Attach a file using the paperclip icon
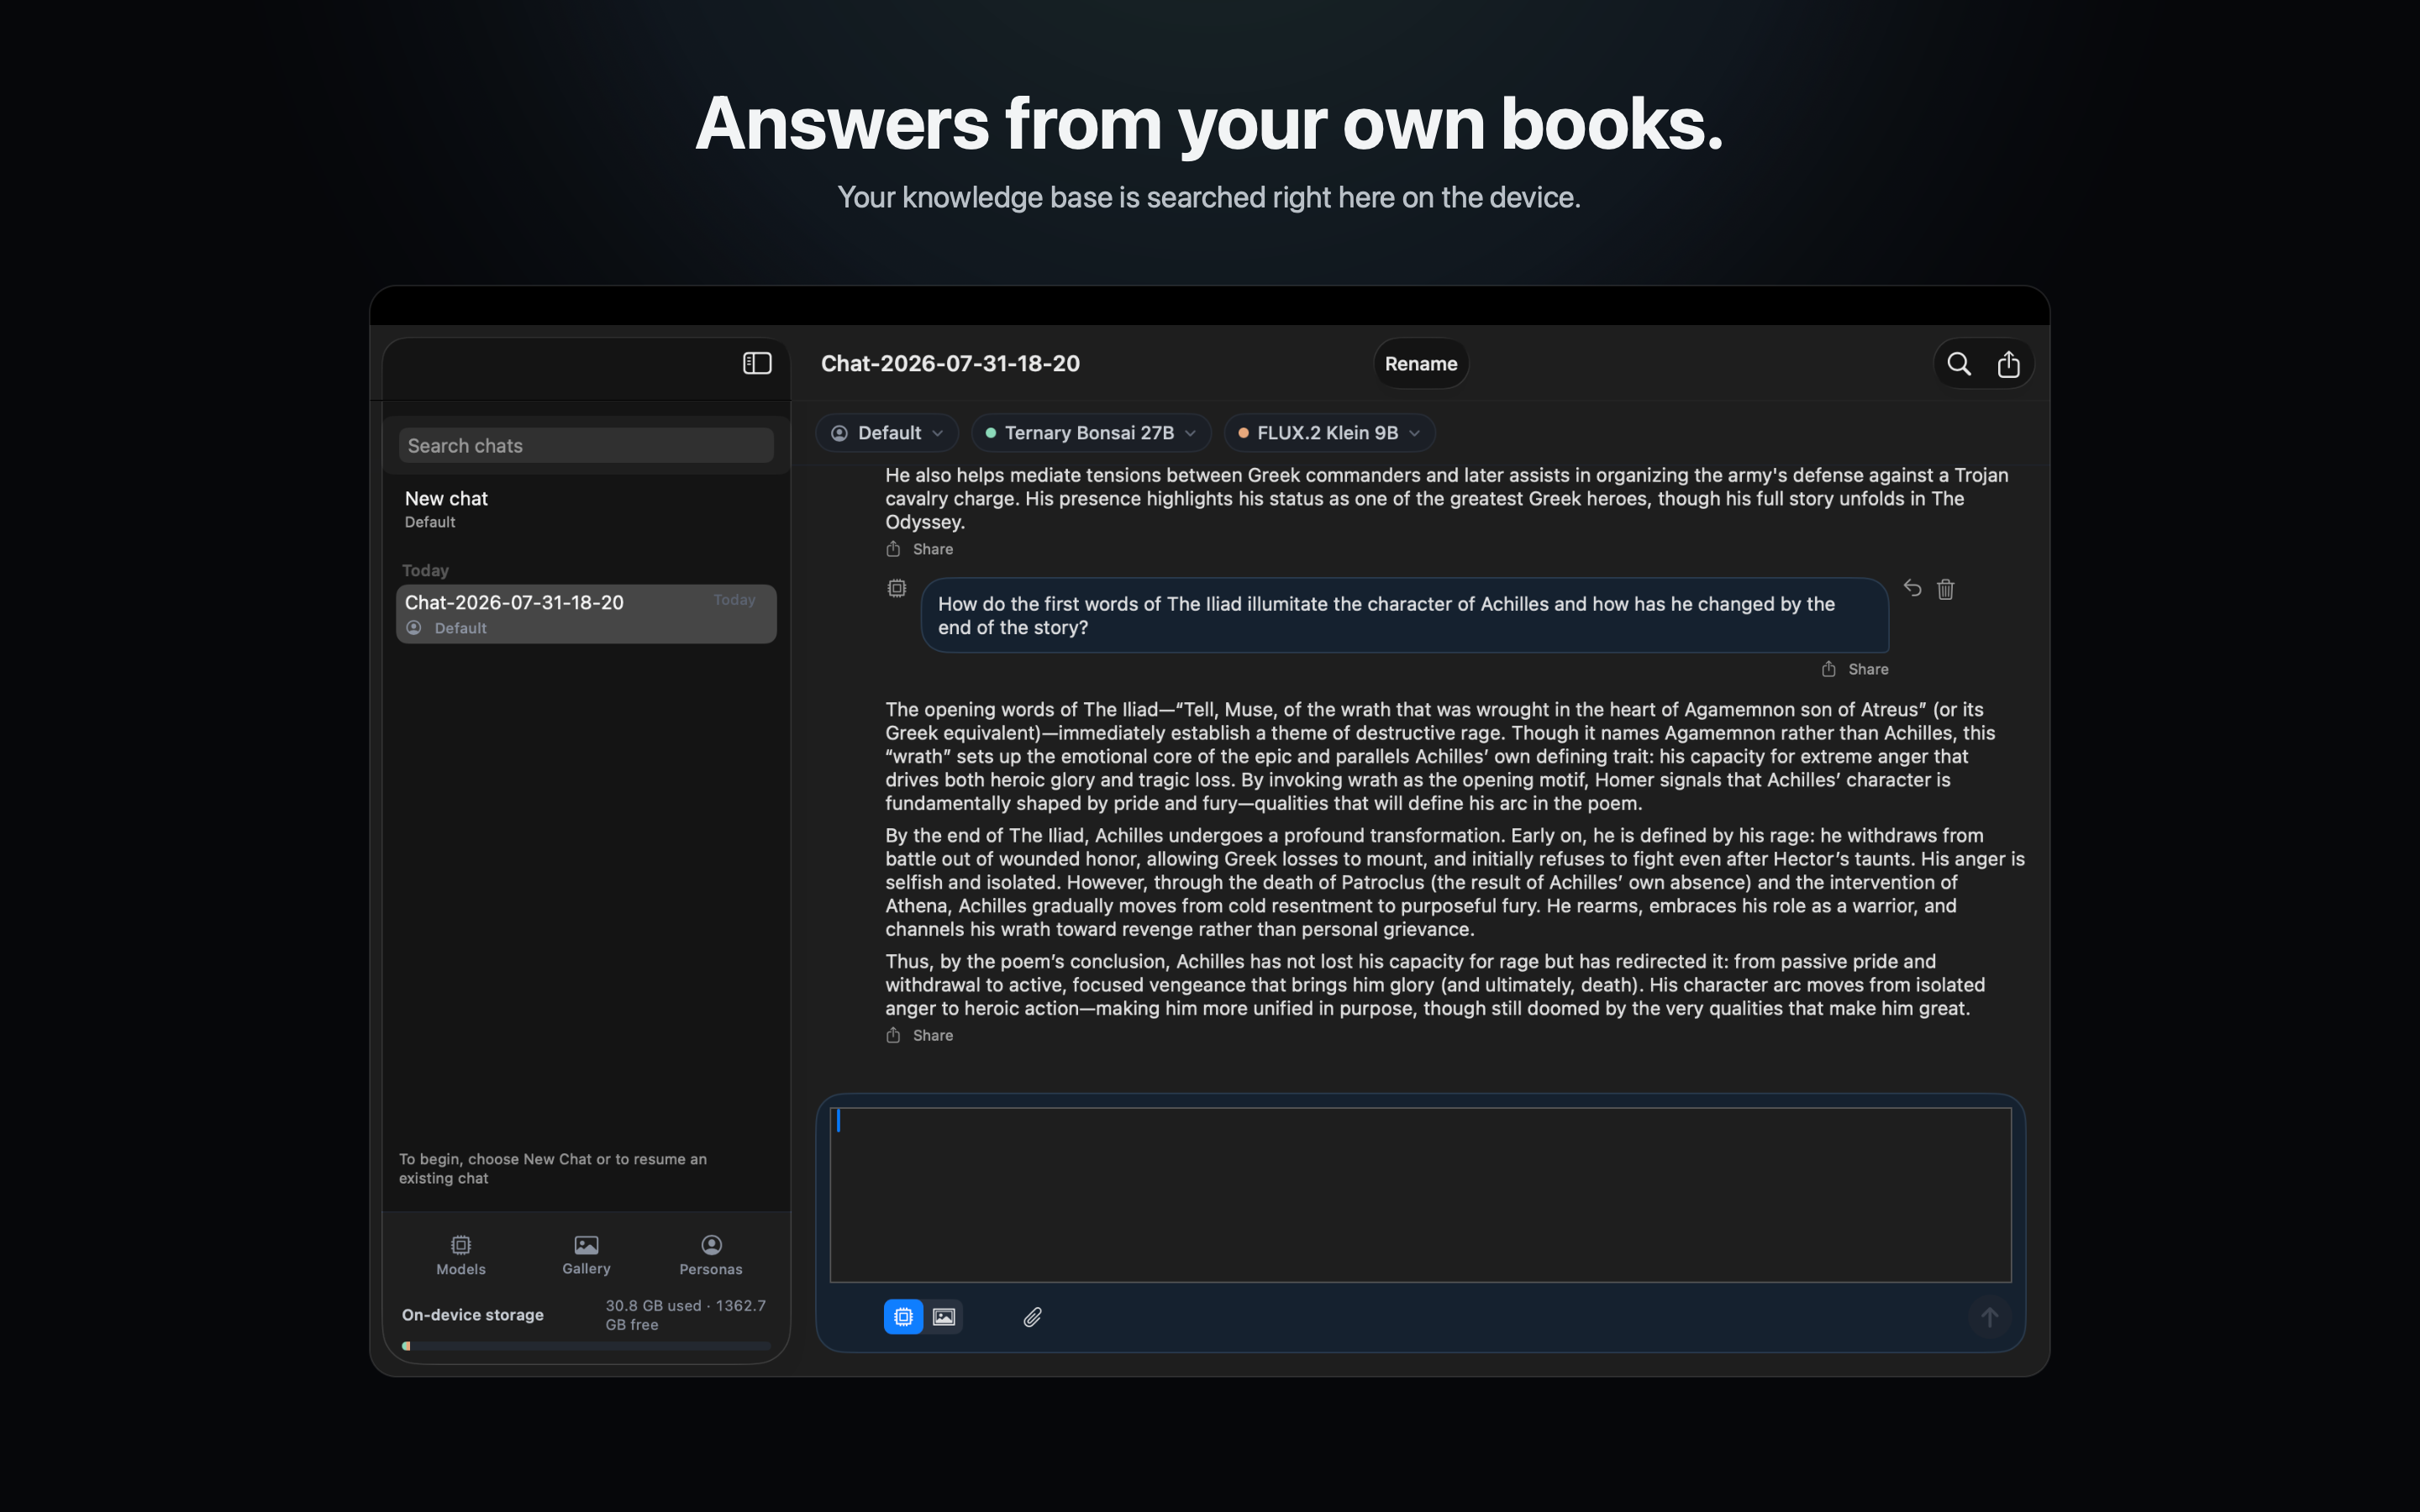The width and height of the screenshot is (2420, 1512). click(1032, 1317)
